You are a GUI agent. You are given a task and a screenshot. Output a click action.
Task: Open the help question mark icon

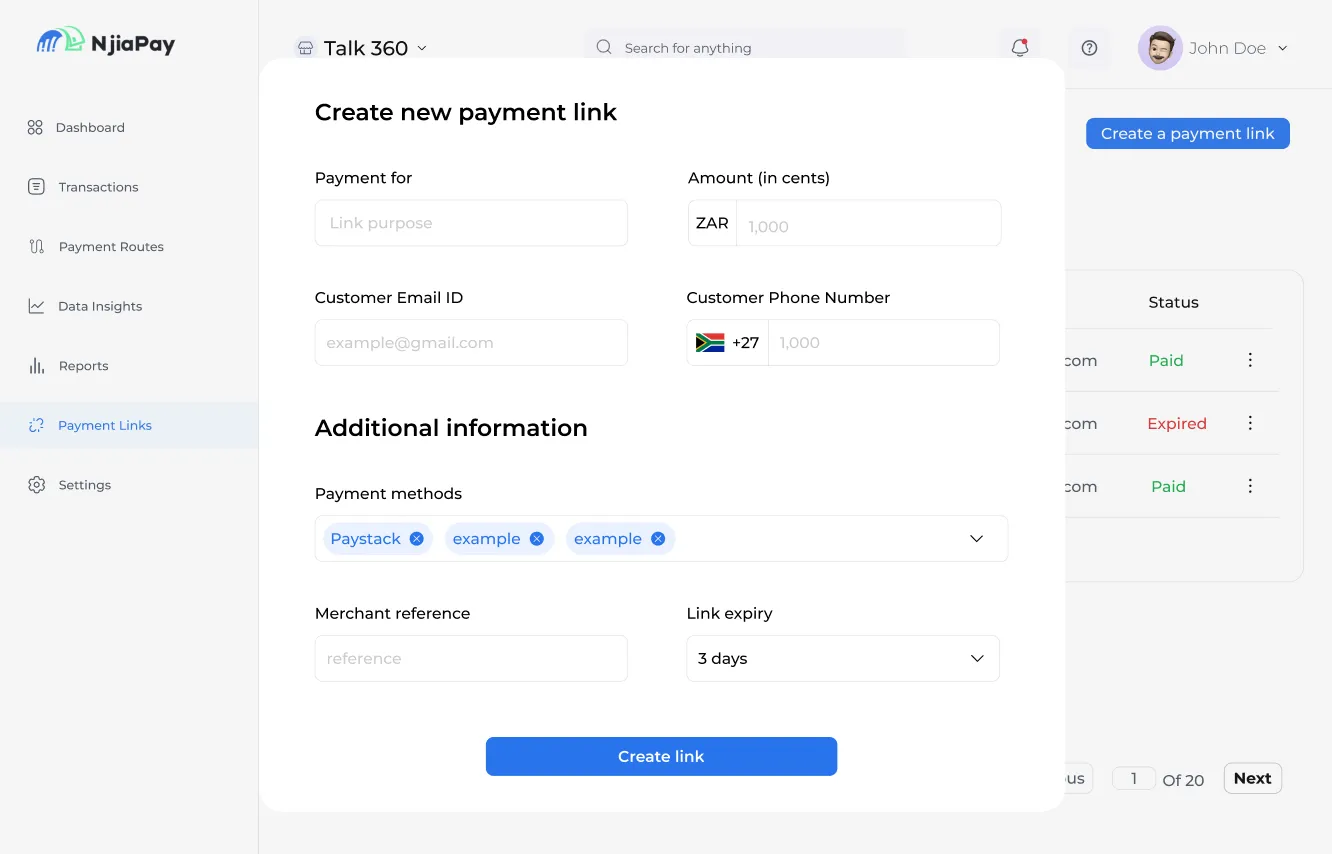(x=1089, y=48)
